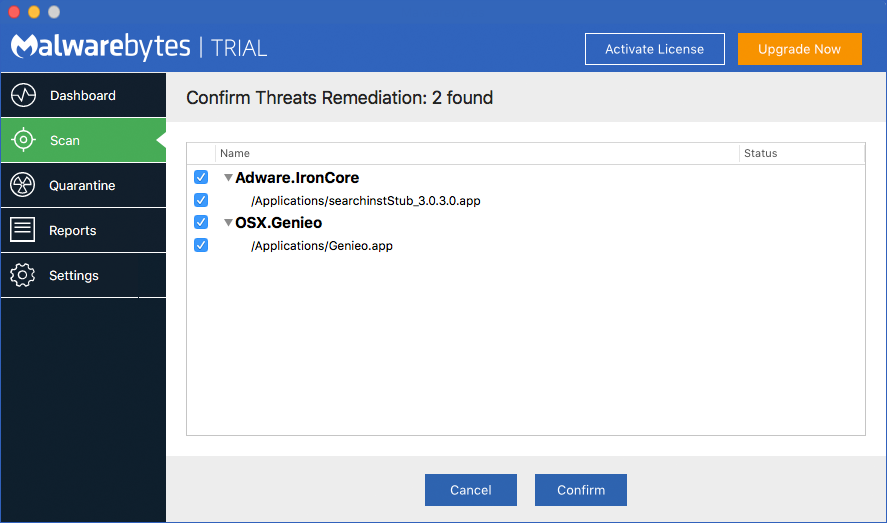Click the Reports document icon

23,230
